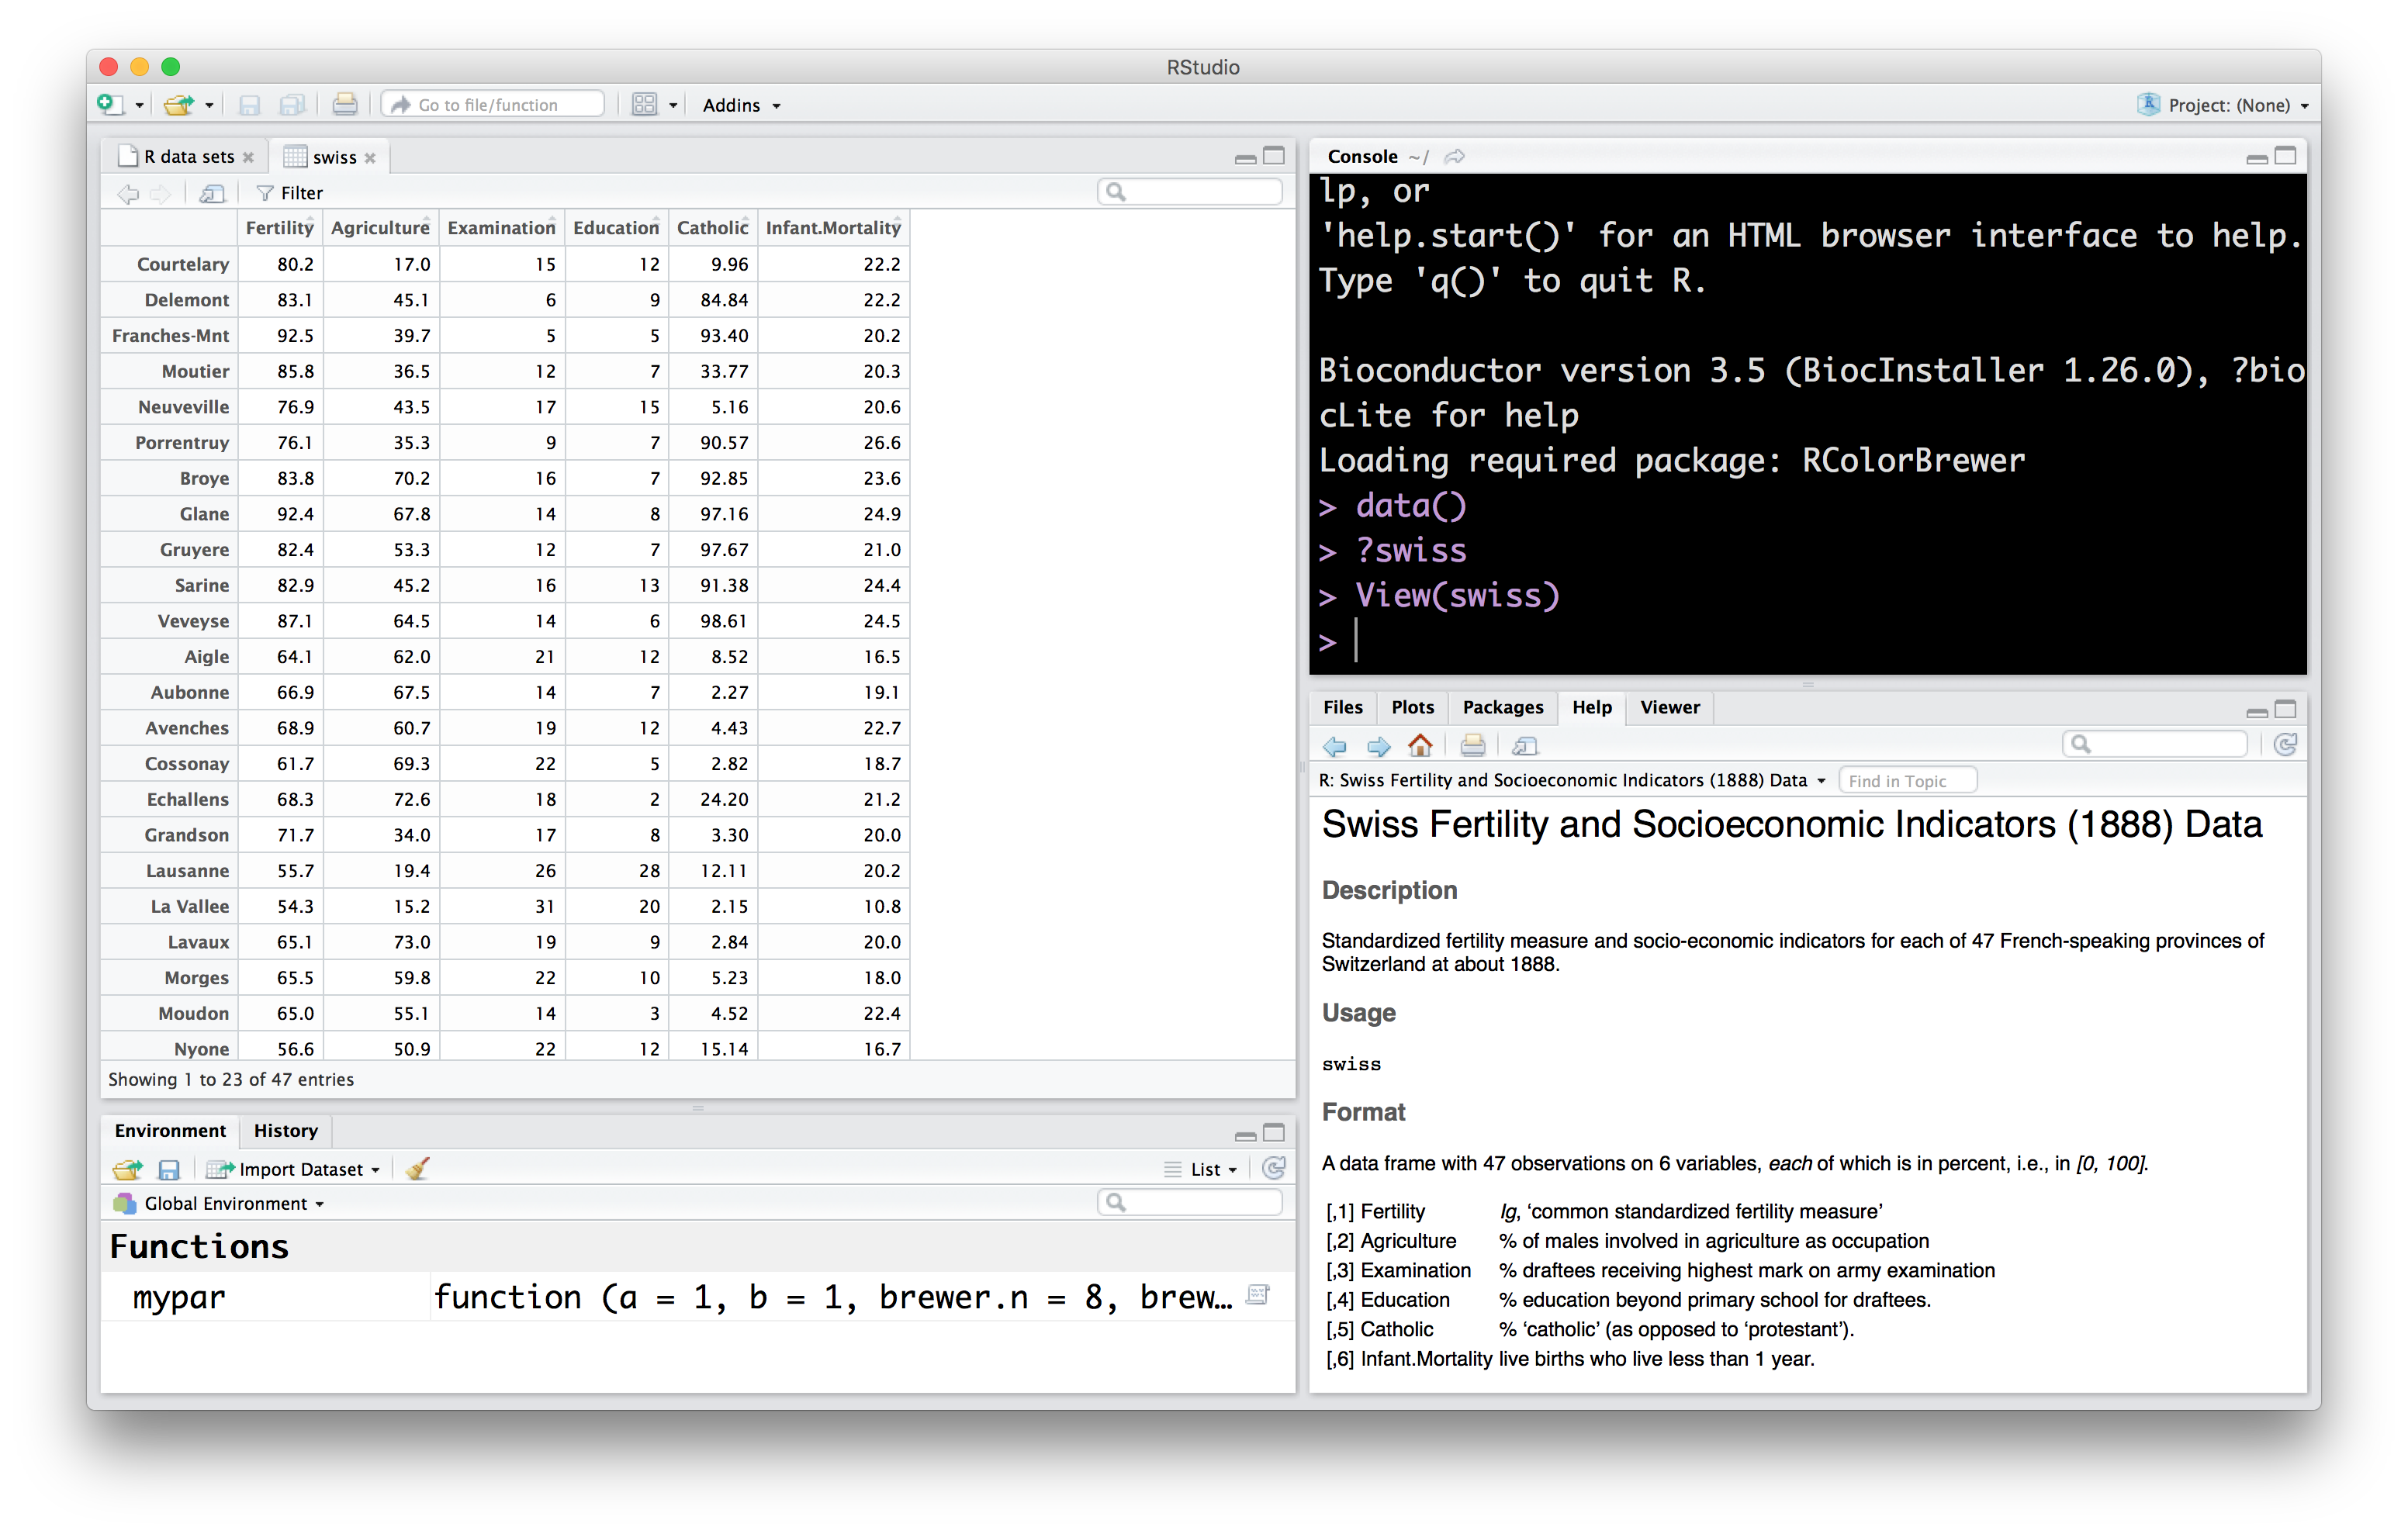Open the Help topic history dropdown
Viewport: 2408px width, 1534px height.
(1573, 781)
